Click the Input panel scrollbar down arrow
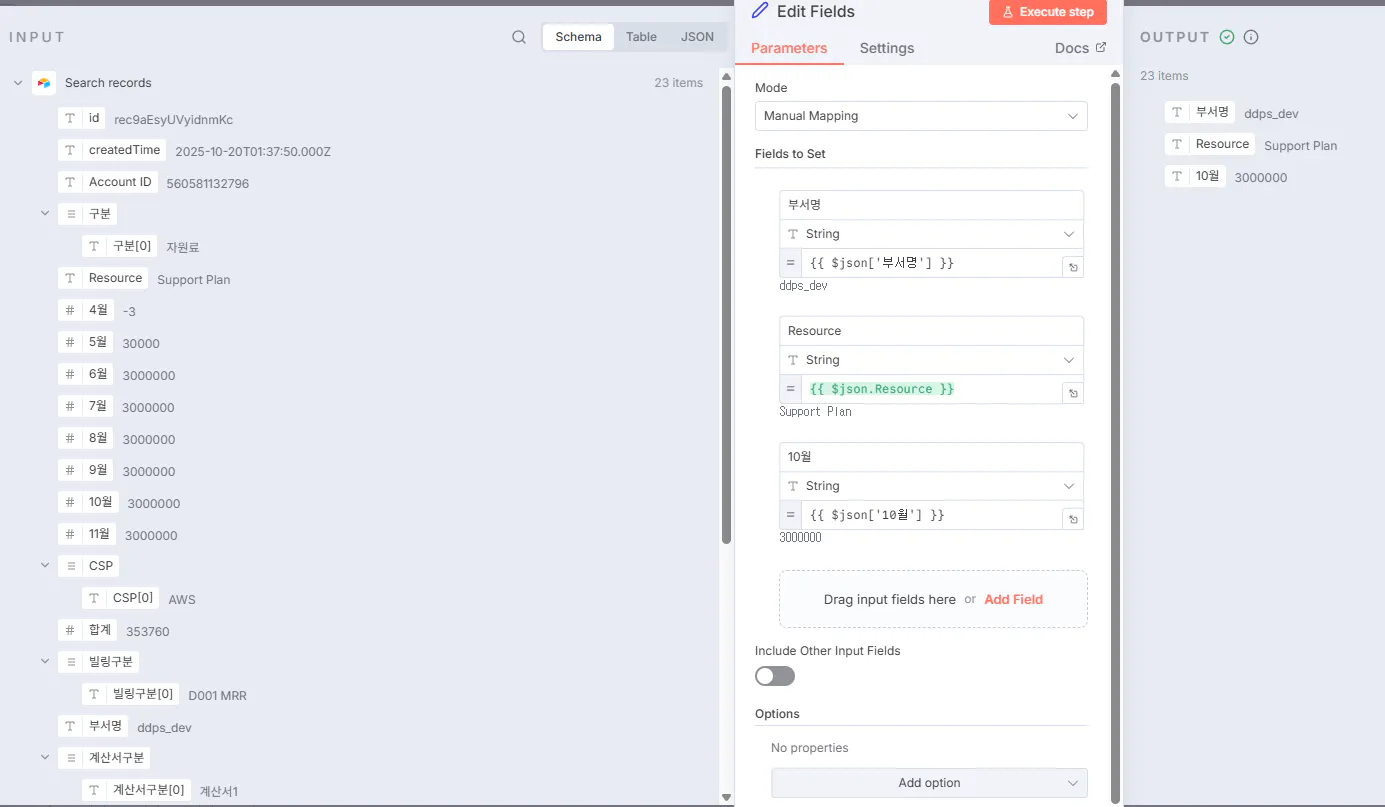1385x807 pixels. pyautogui.click(x=727, y=797)
